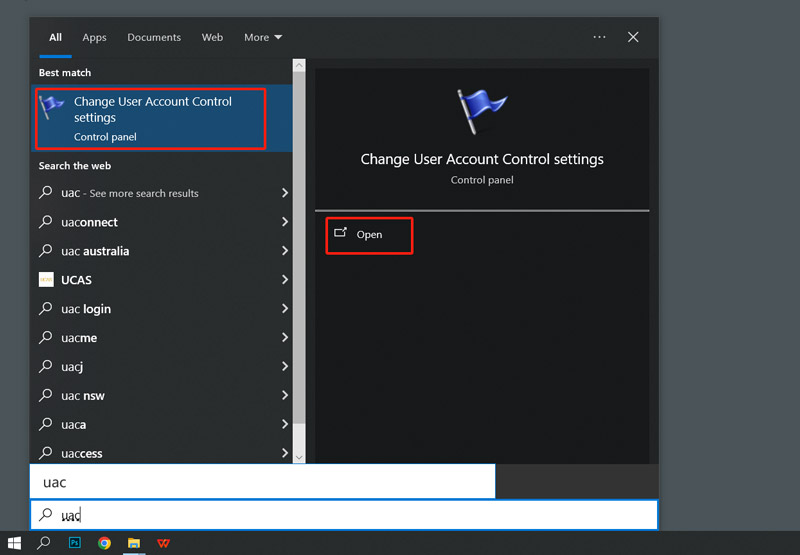Open Photoshop from the taskbar
The width and height of the screenshot is (800, 555).
pos(75,543)
